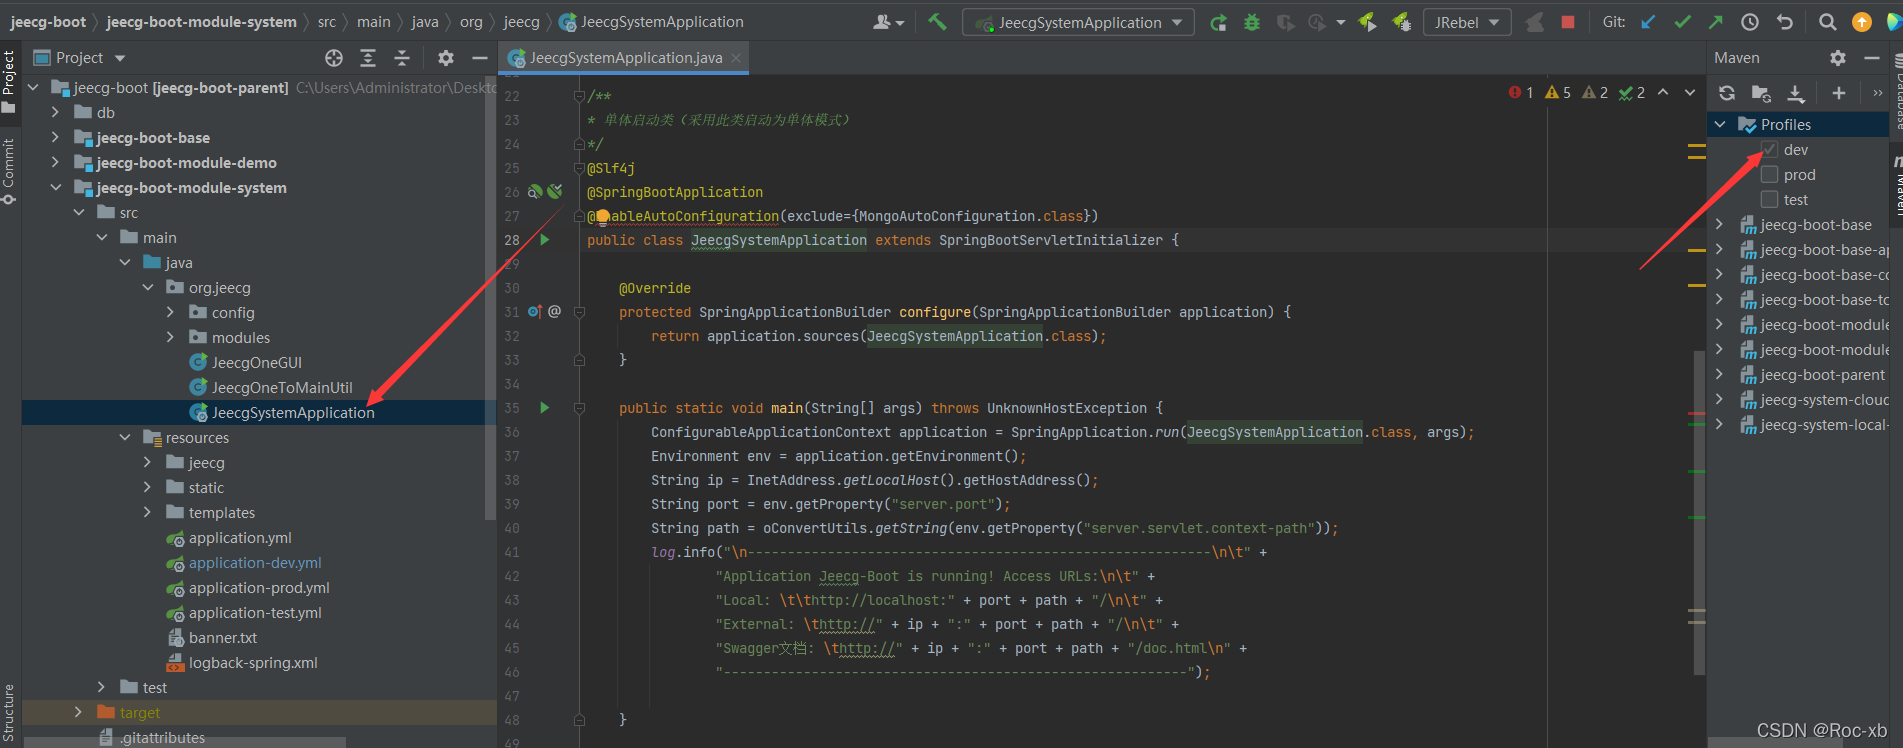Viewport: 1903px width, 748px height.
Task: Click run gutter arrow beside class declaration
Action: [x=545, y=240]
